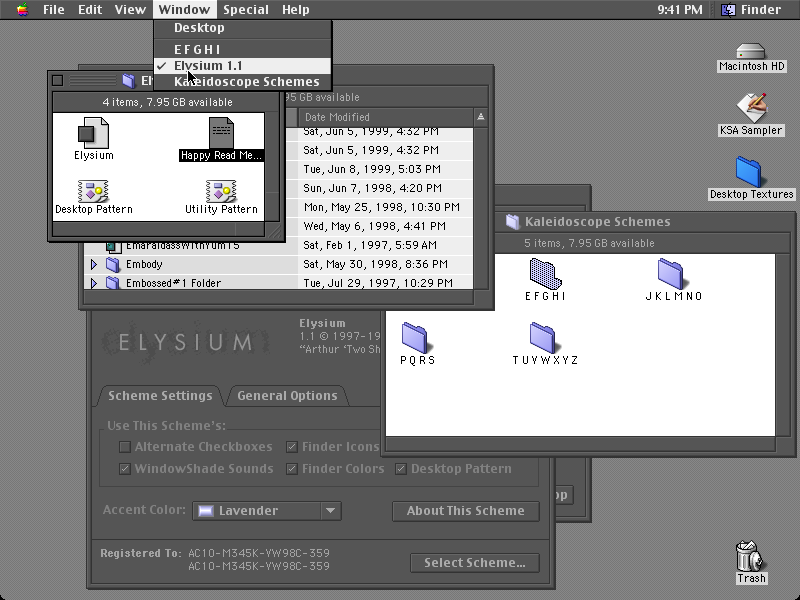Click the About This Scheme button

466,511
